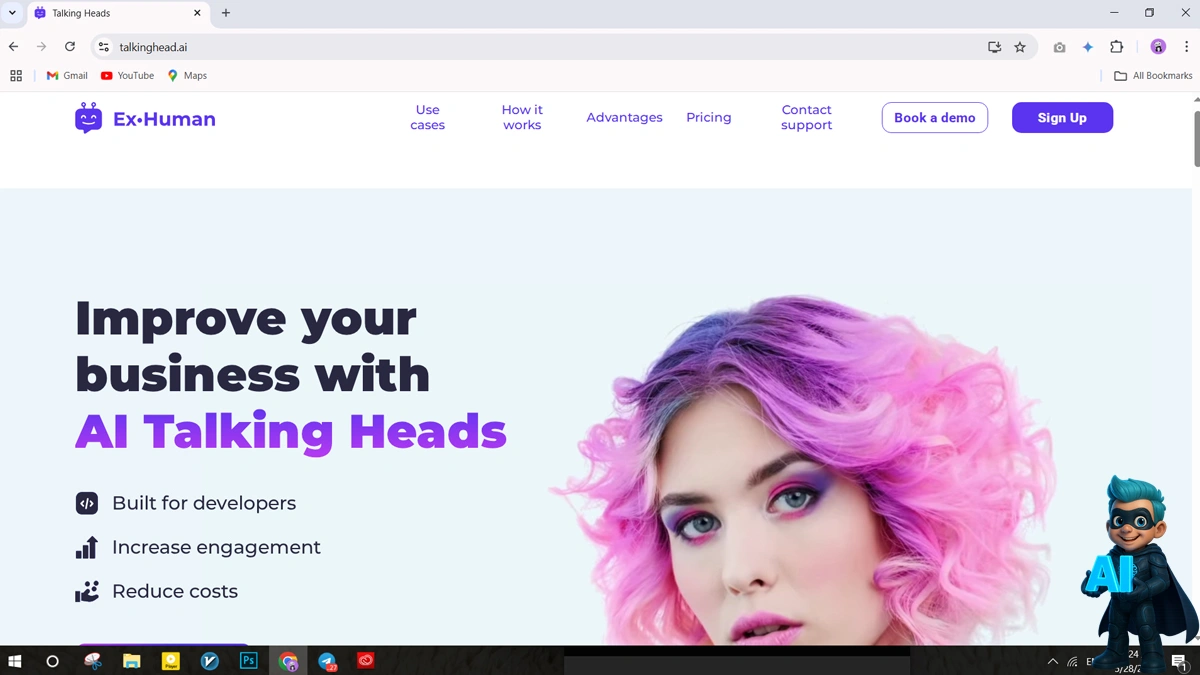
Task: Click the hand with coins icon
Action: pos(87,591)
